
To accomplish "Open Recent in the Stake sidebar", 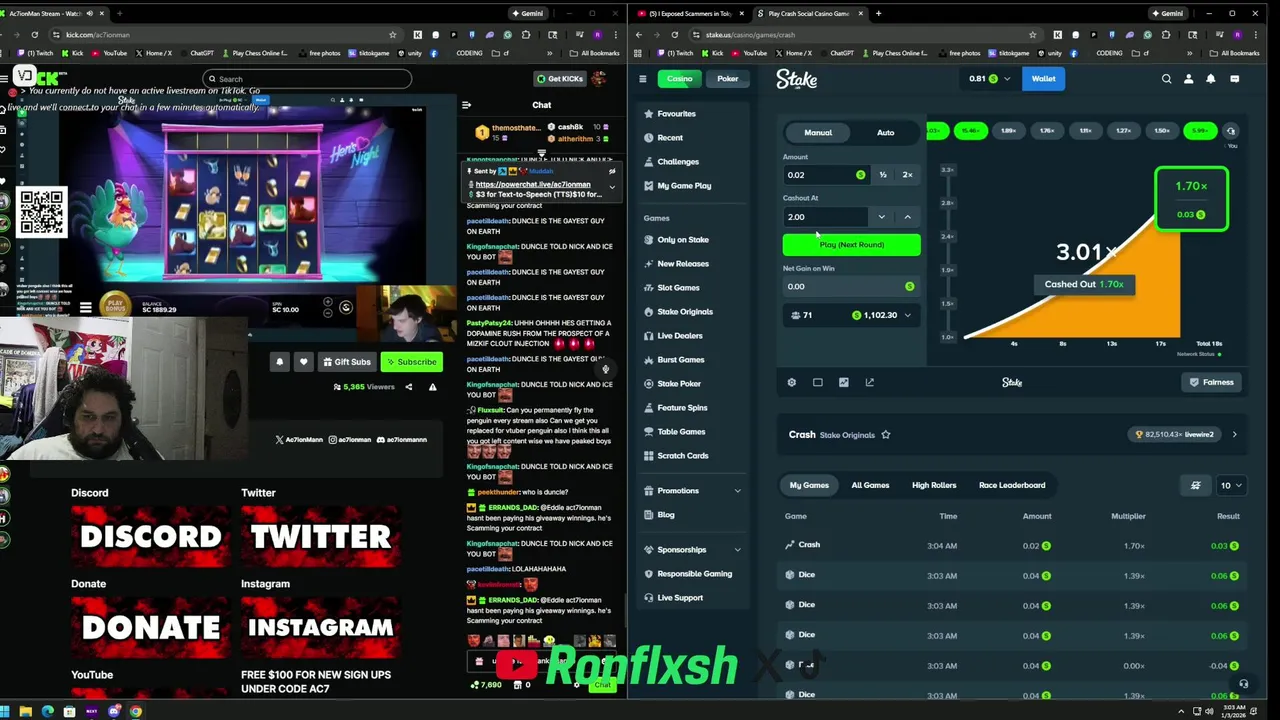I will [670, 138].
